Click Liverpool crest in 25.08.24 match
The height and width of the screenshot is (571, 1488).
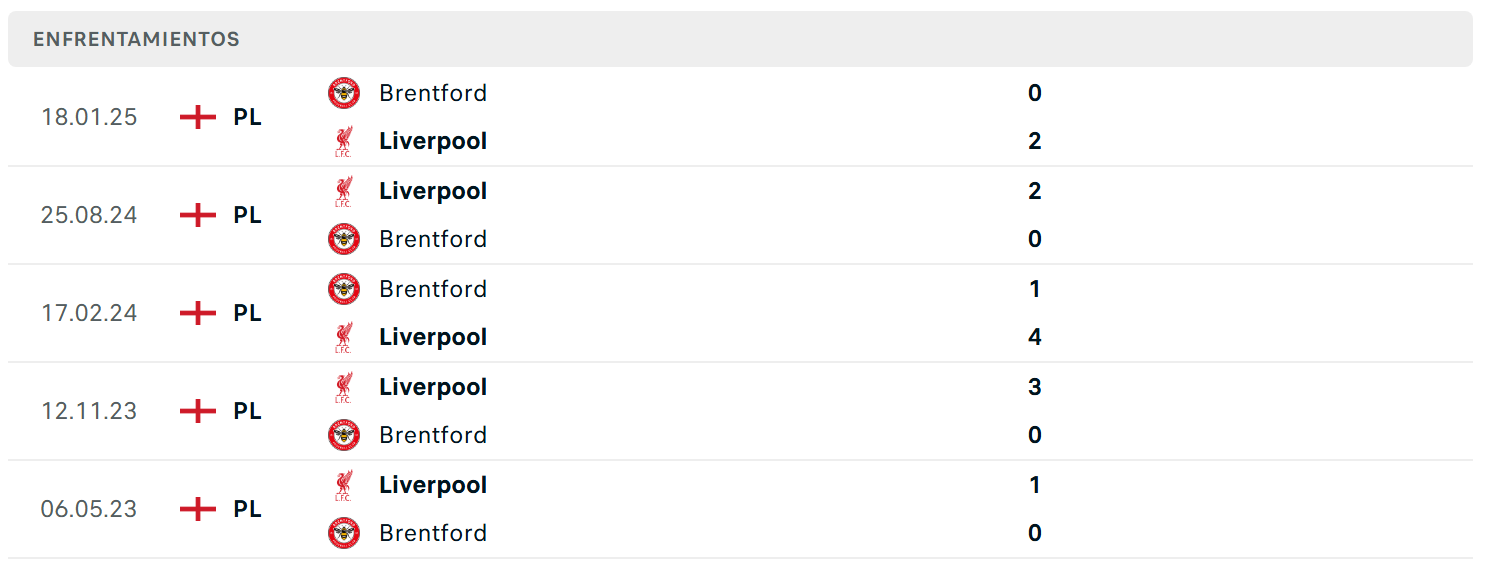pos(344,191)
